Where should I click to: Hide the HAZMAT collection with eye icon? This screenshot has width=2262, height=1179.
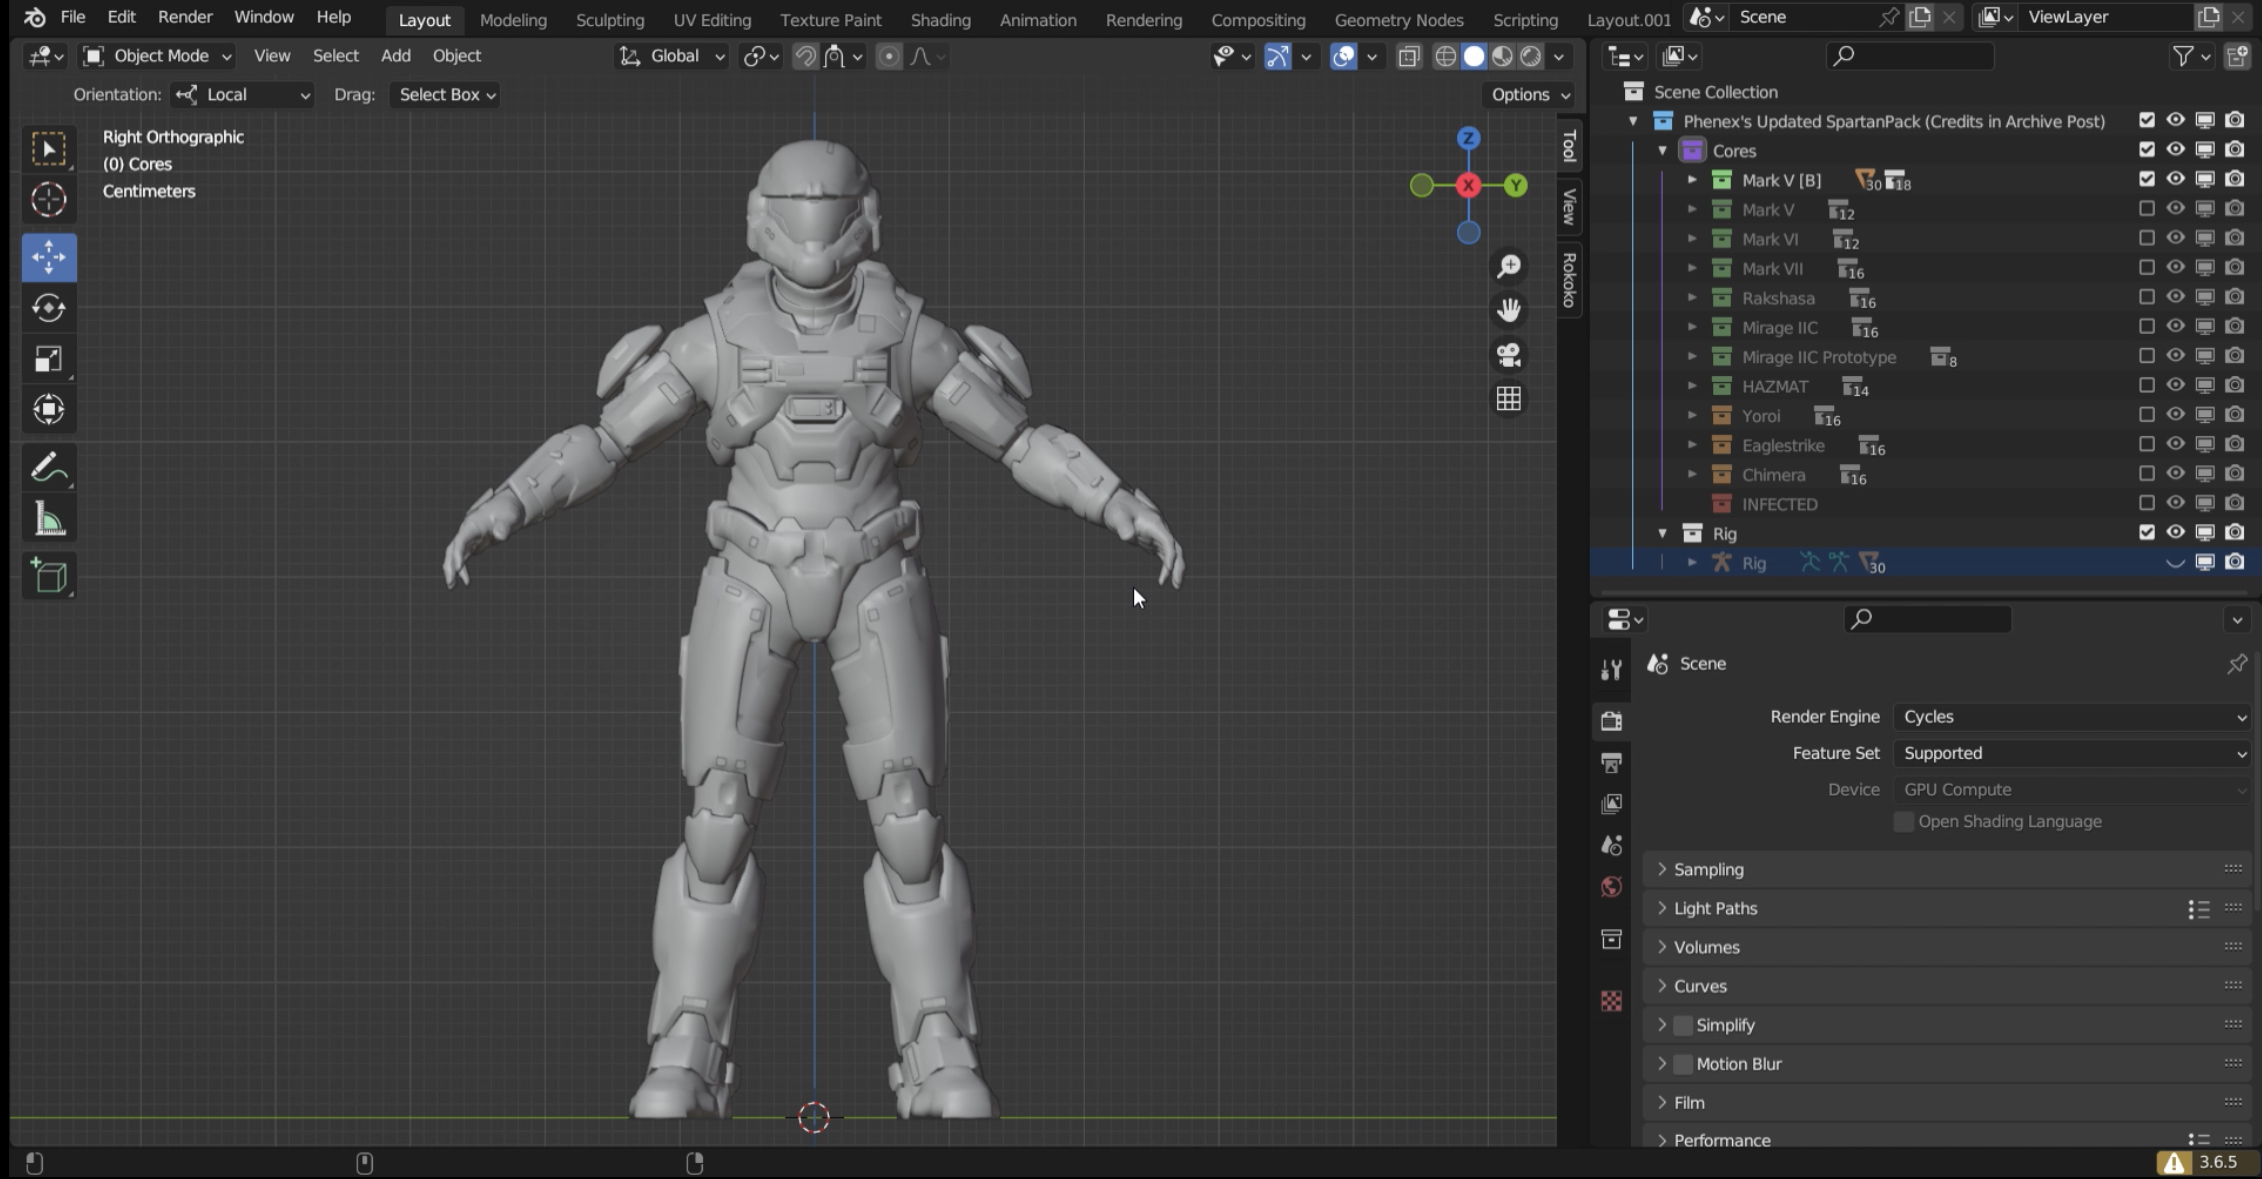click(x=2175, y=385)
